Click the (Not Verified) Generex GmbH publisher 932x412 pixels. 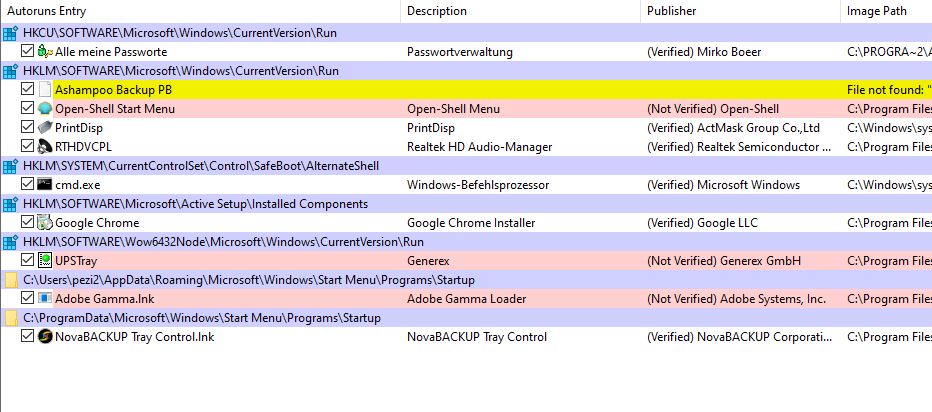(723, 261)
